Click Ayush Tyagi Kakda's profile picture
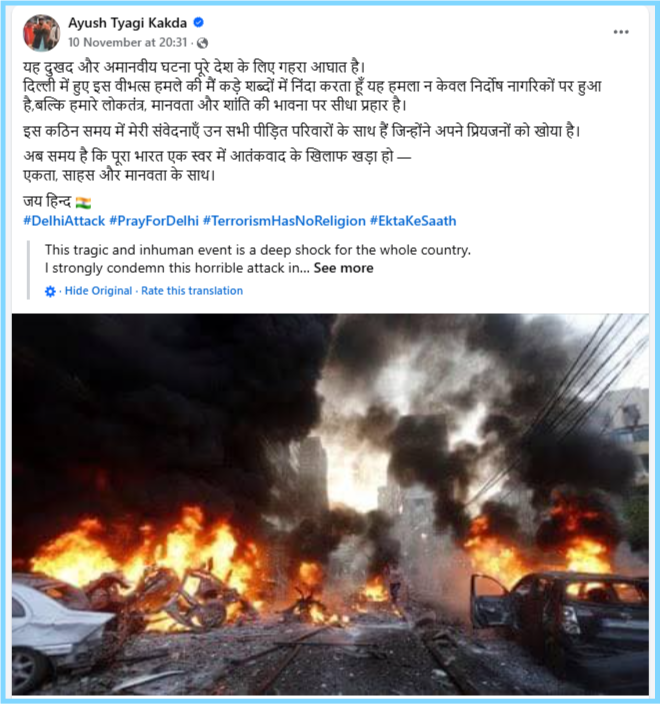661x705 pixels. pyautogui.click(x=41, y=32)
